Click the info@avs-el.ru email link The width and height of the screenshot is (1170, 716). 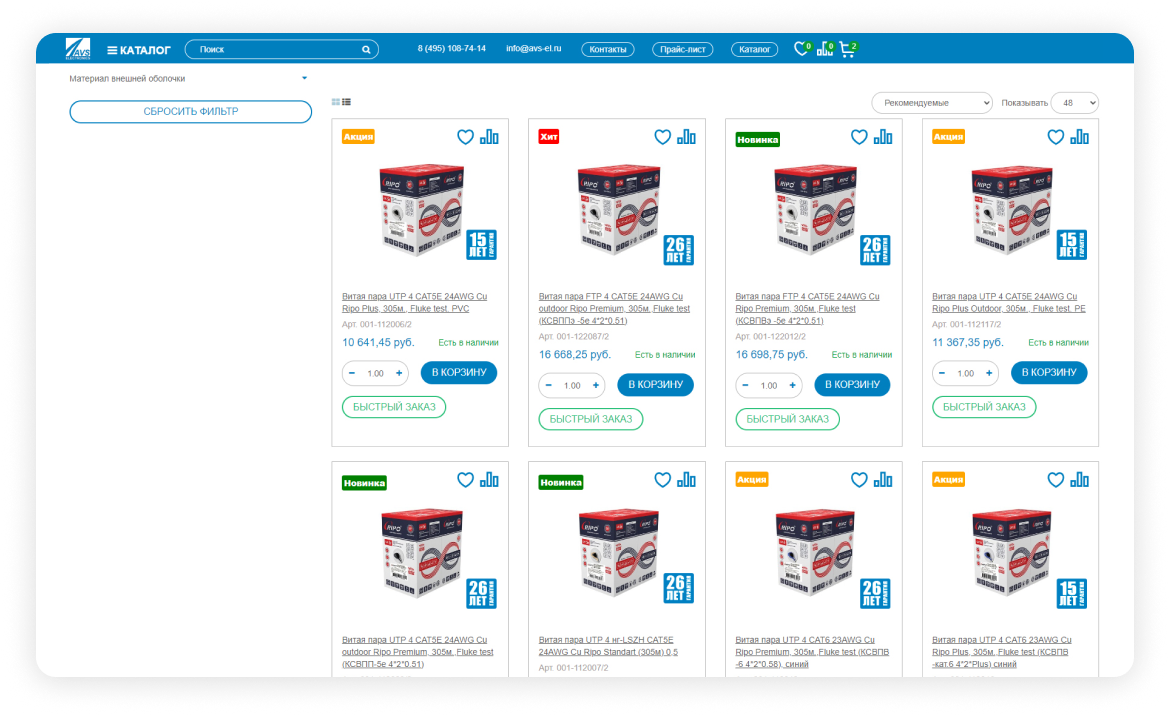(x=534, y=48)
